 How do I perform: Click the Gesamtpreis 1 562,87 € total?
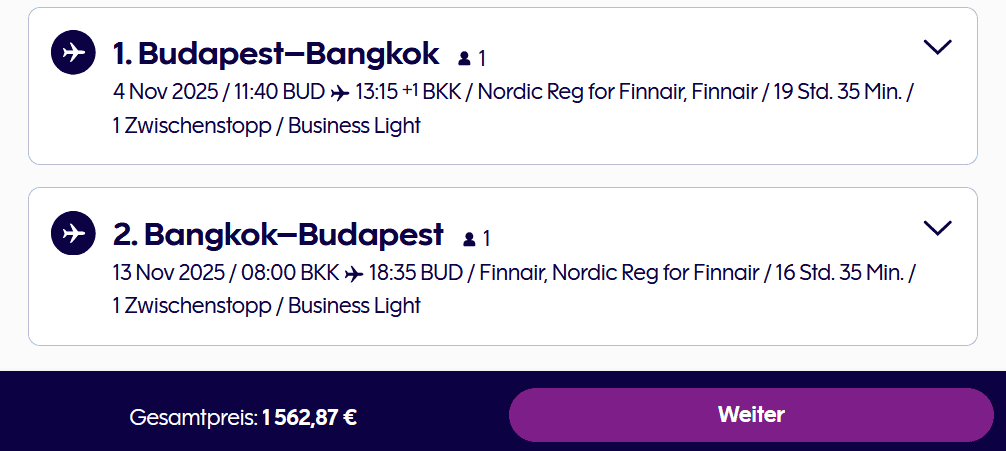point(243,417)
